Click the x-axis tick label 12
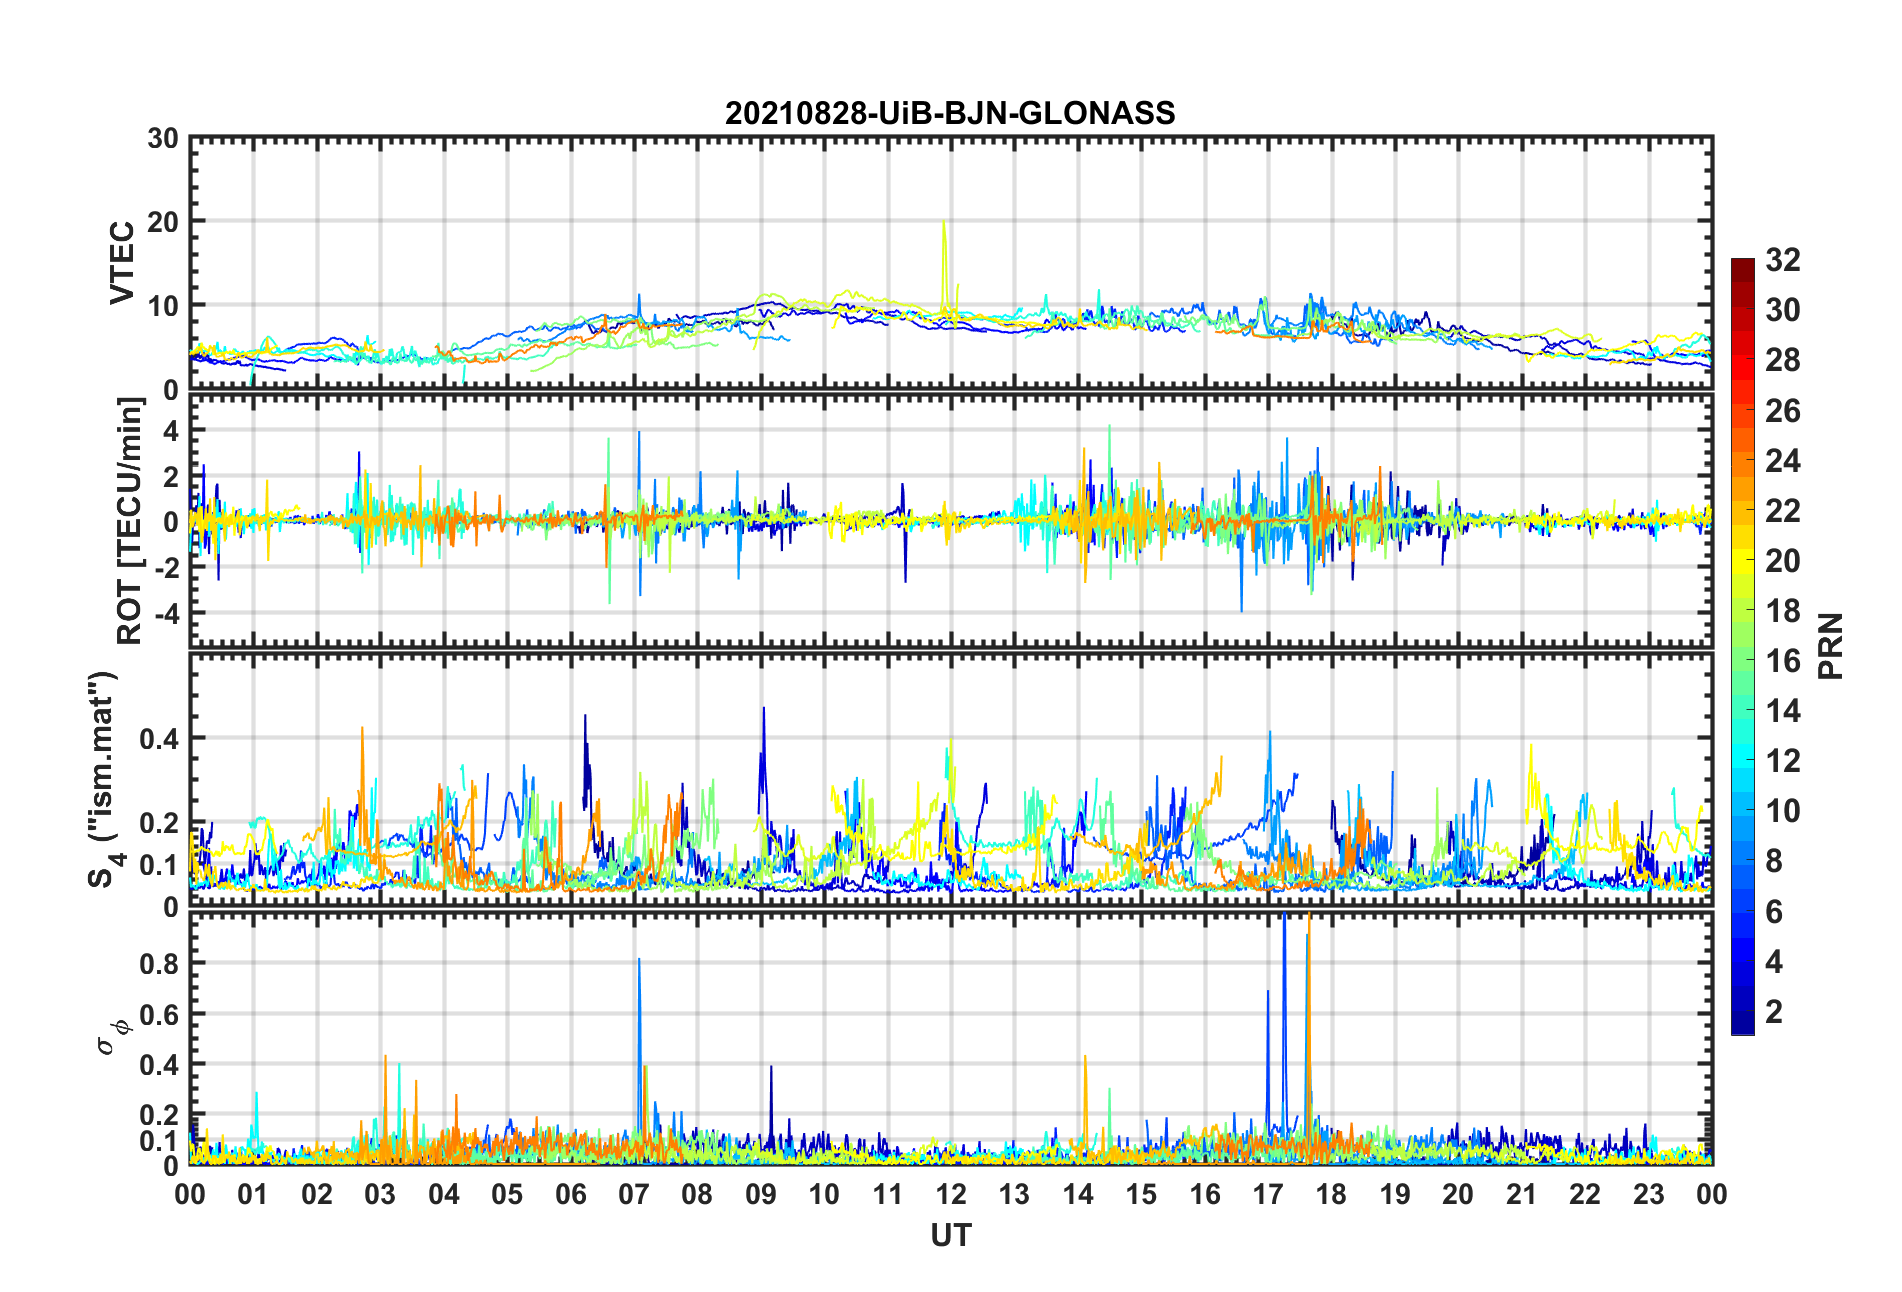 951,1194
